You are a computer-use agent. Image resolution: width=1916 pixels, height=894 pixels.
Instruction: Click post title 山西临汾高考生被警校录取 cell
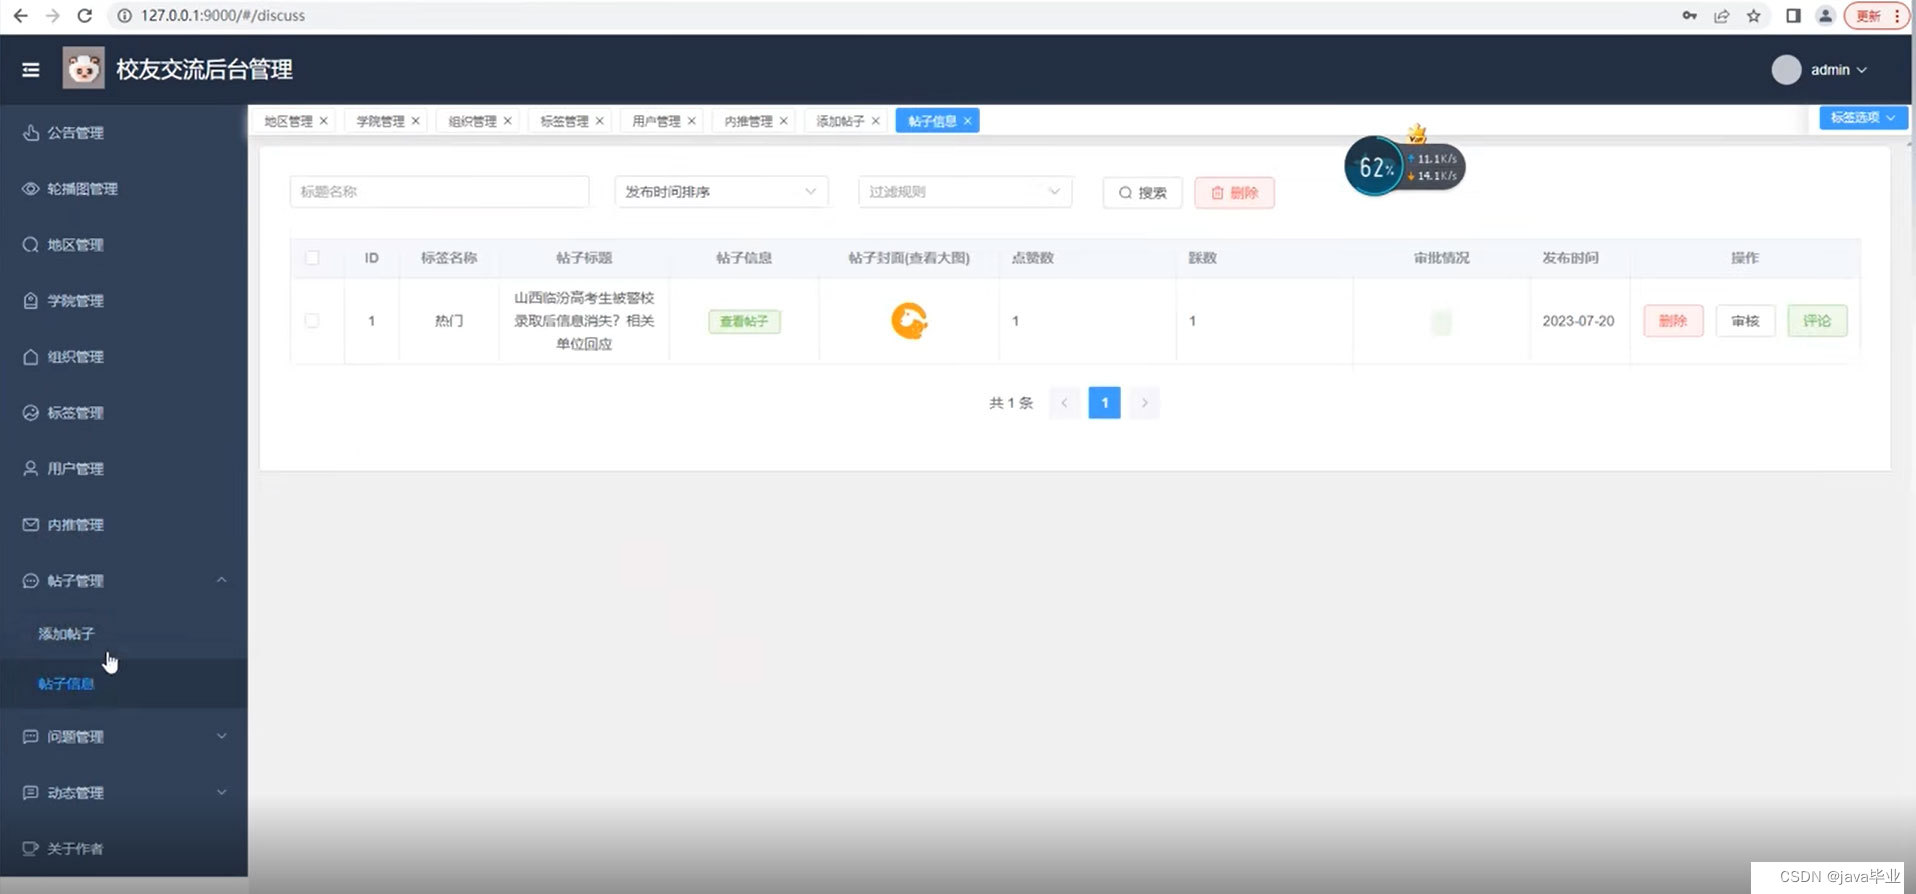[584, 321]
